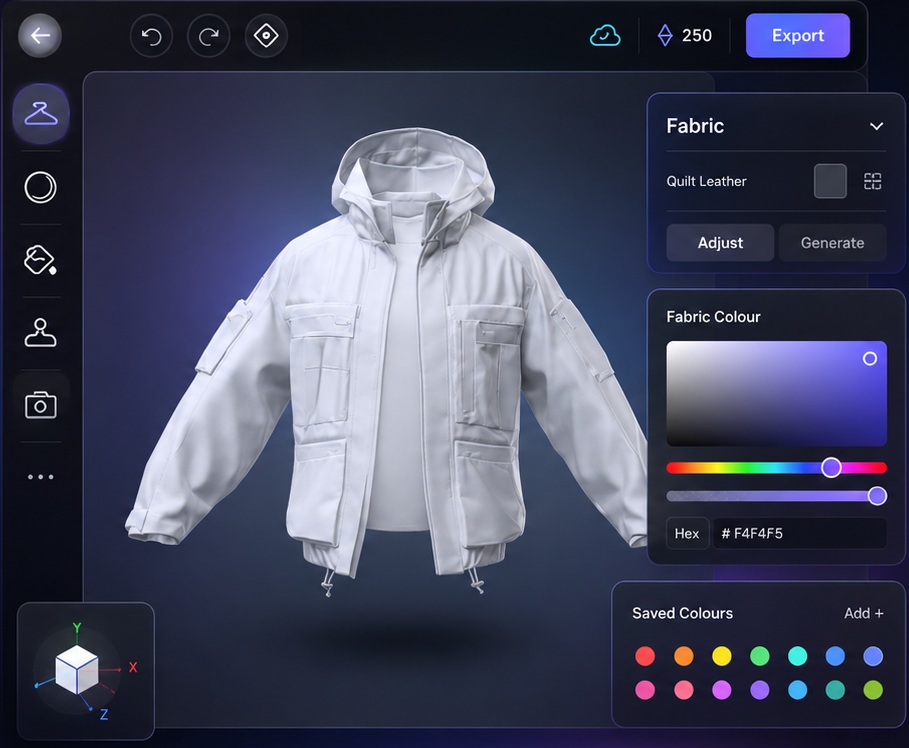Select the green saved colour in top row
This screenshot has height=748, width=909.
click(759, 656)
